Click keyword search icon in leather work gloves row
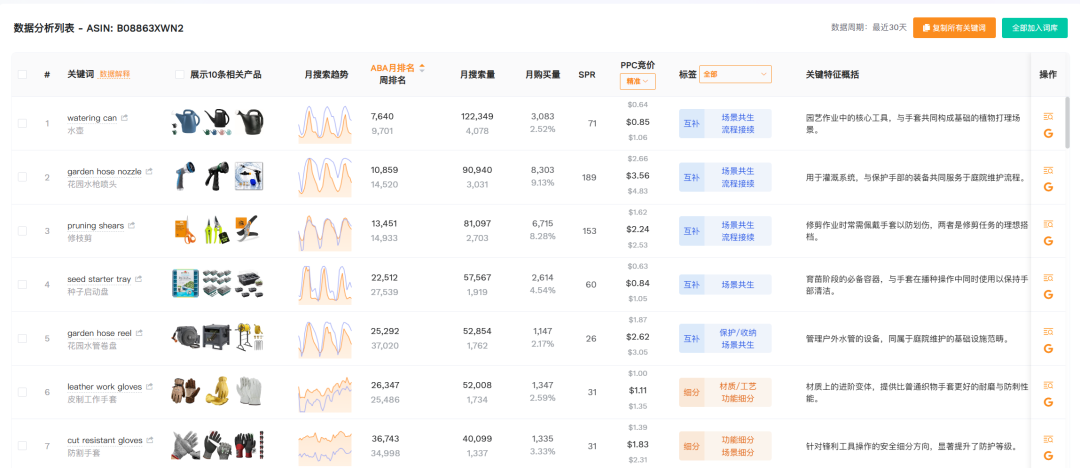The height and width of the screenshot is (468, 1080). [x=1048, y=385]
